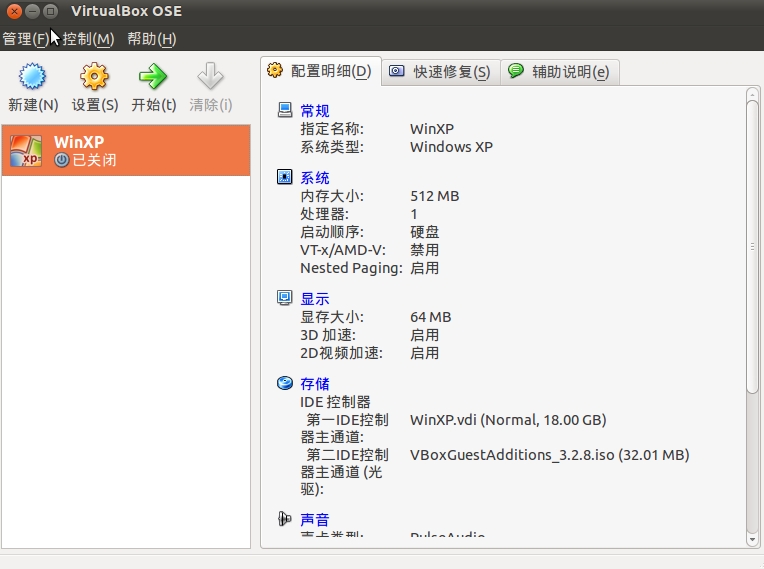This screenshot has width=764, height=569.
Task: Click the VT-x/AMD-V: label
Action: click(x=343, y=250)
